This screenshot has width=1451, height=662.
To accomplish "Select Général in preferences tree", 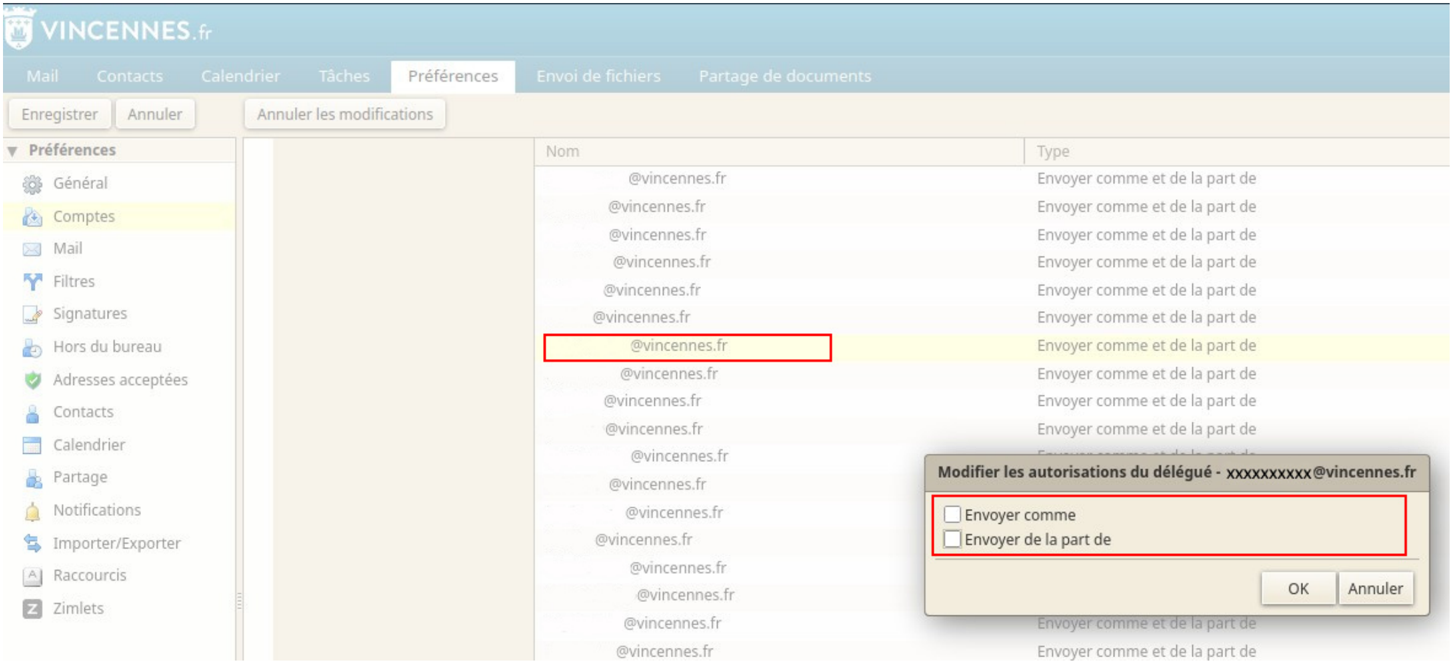I will (x=80, y=184).
